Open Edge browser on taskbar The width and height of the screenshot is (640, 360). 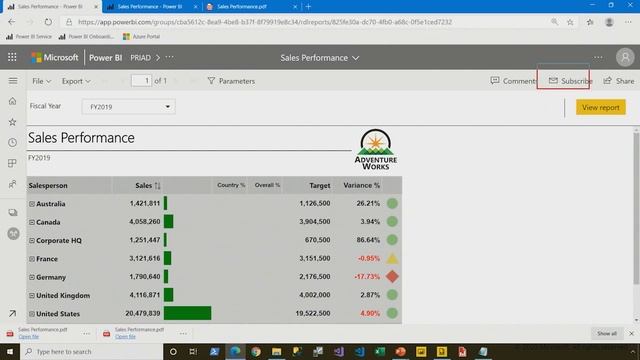(235, 351)
